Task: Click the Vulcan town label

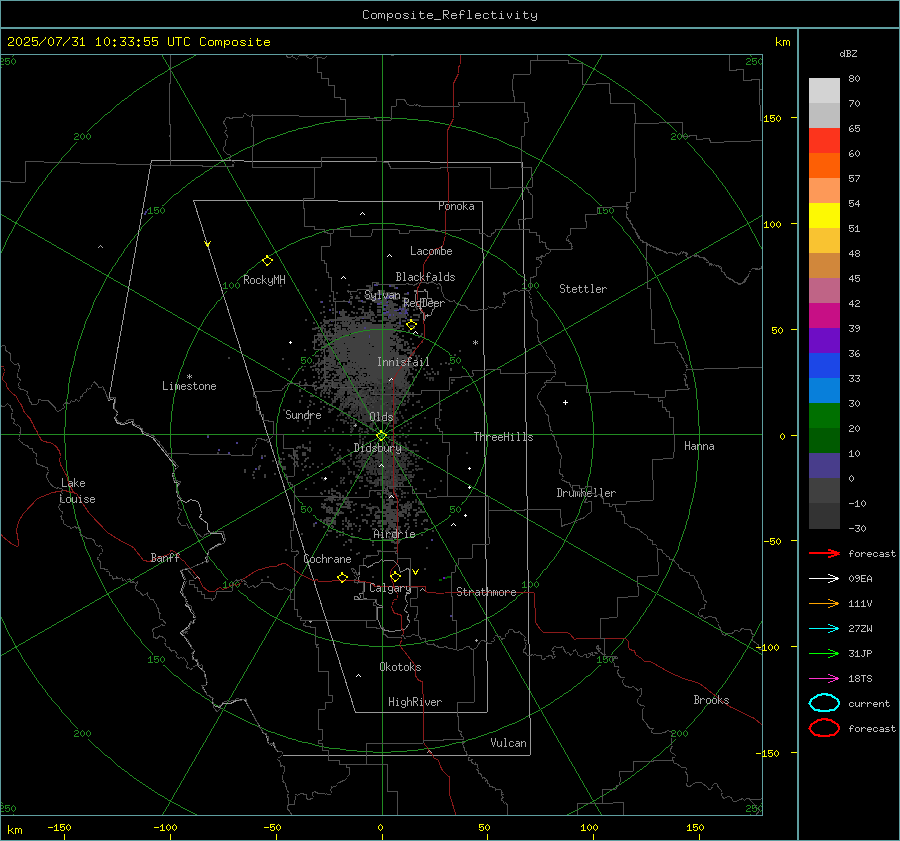Action: pos(508,743)
